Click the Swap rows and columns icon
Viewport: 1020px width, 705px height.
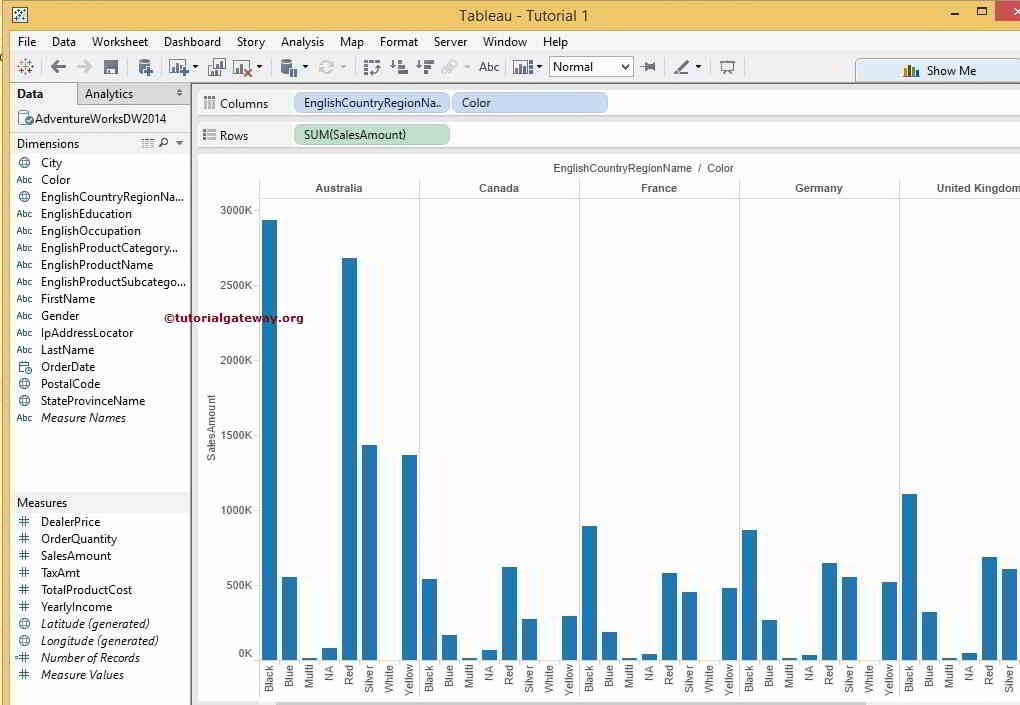click(371, 67)
